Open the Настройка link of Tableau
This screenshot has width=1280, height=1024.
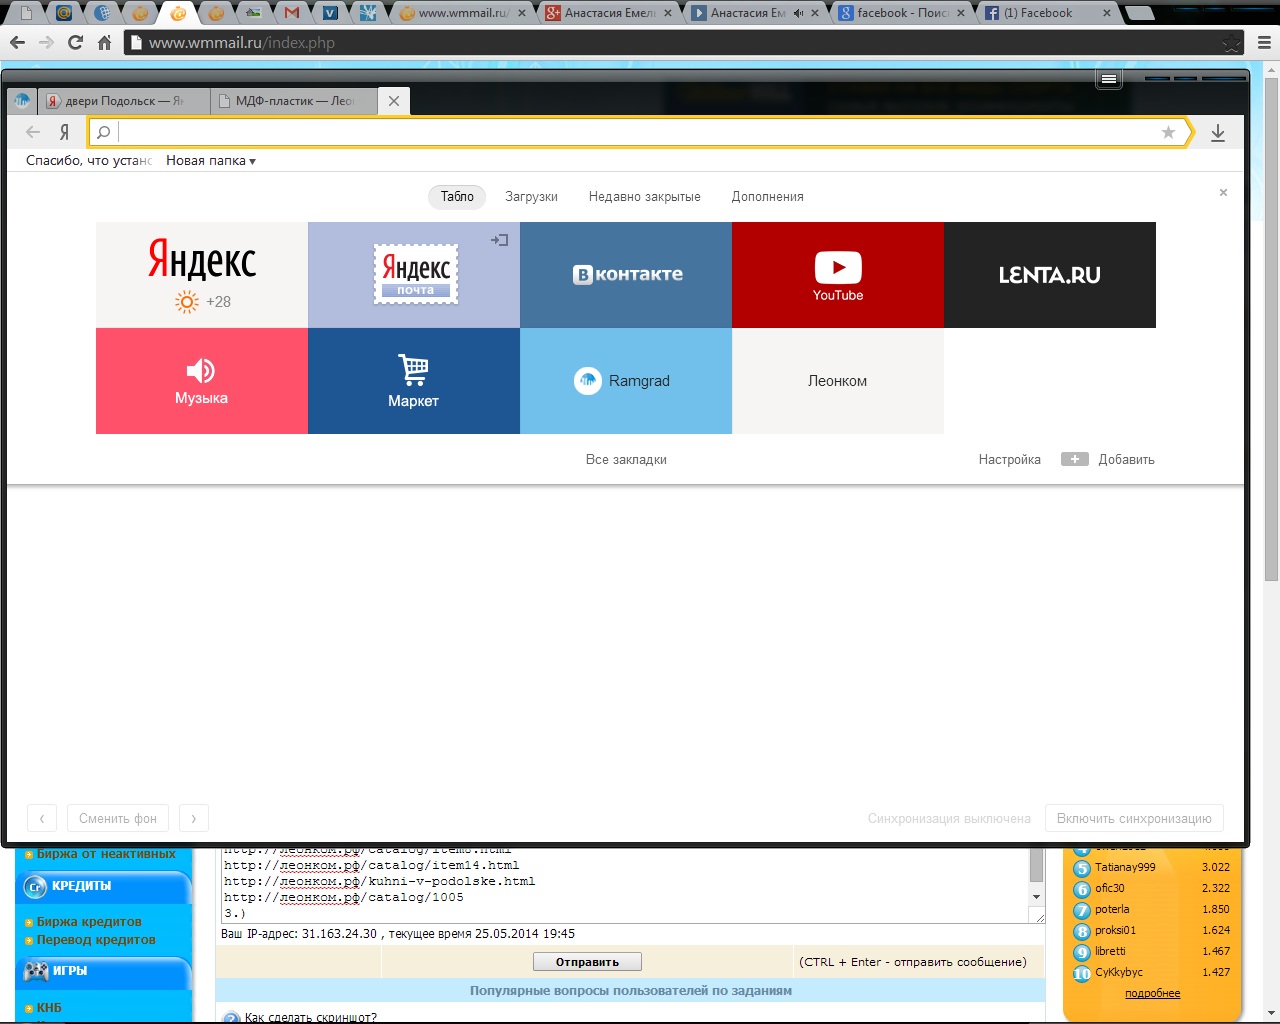click(1009, 460)
